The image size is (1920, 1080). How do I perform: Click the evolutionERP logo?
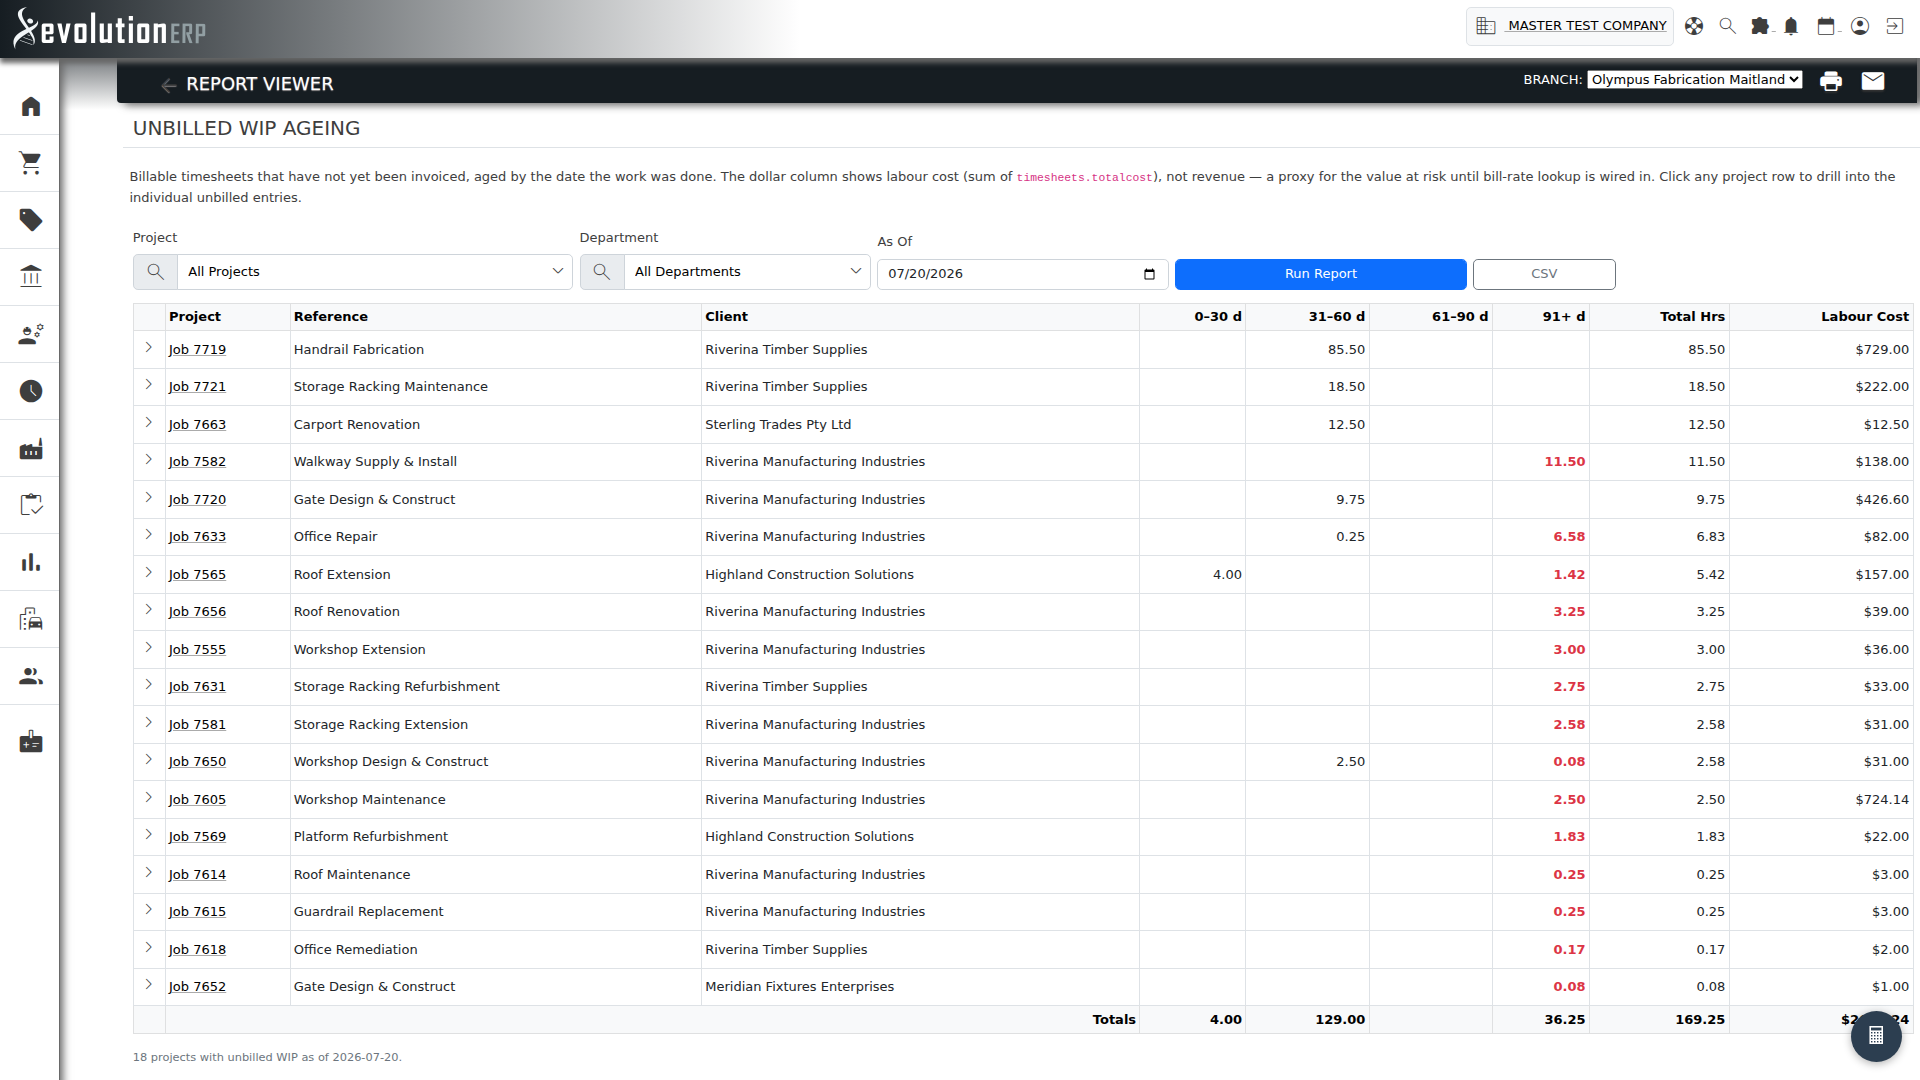(x=110, y=28)
